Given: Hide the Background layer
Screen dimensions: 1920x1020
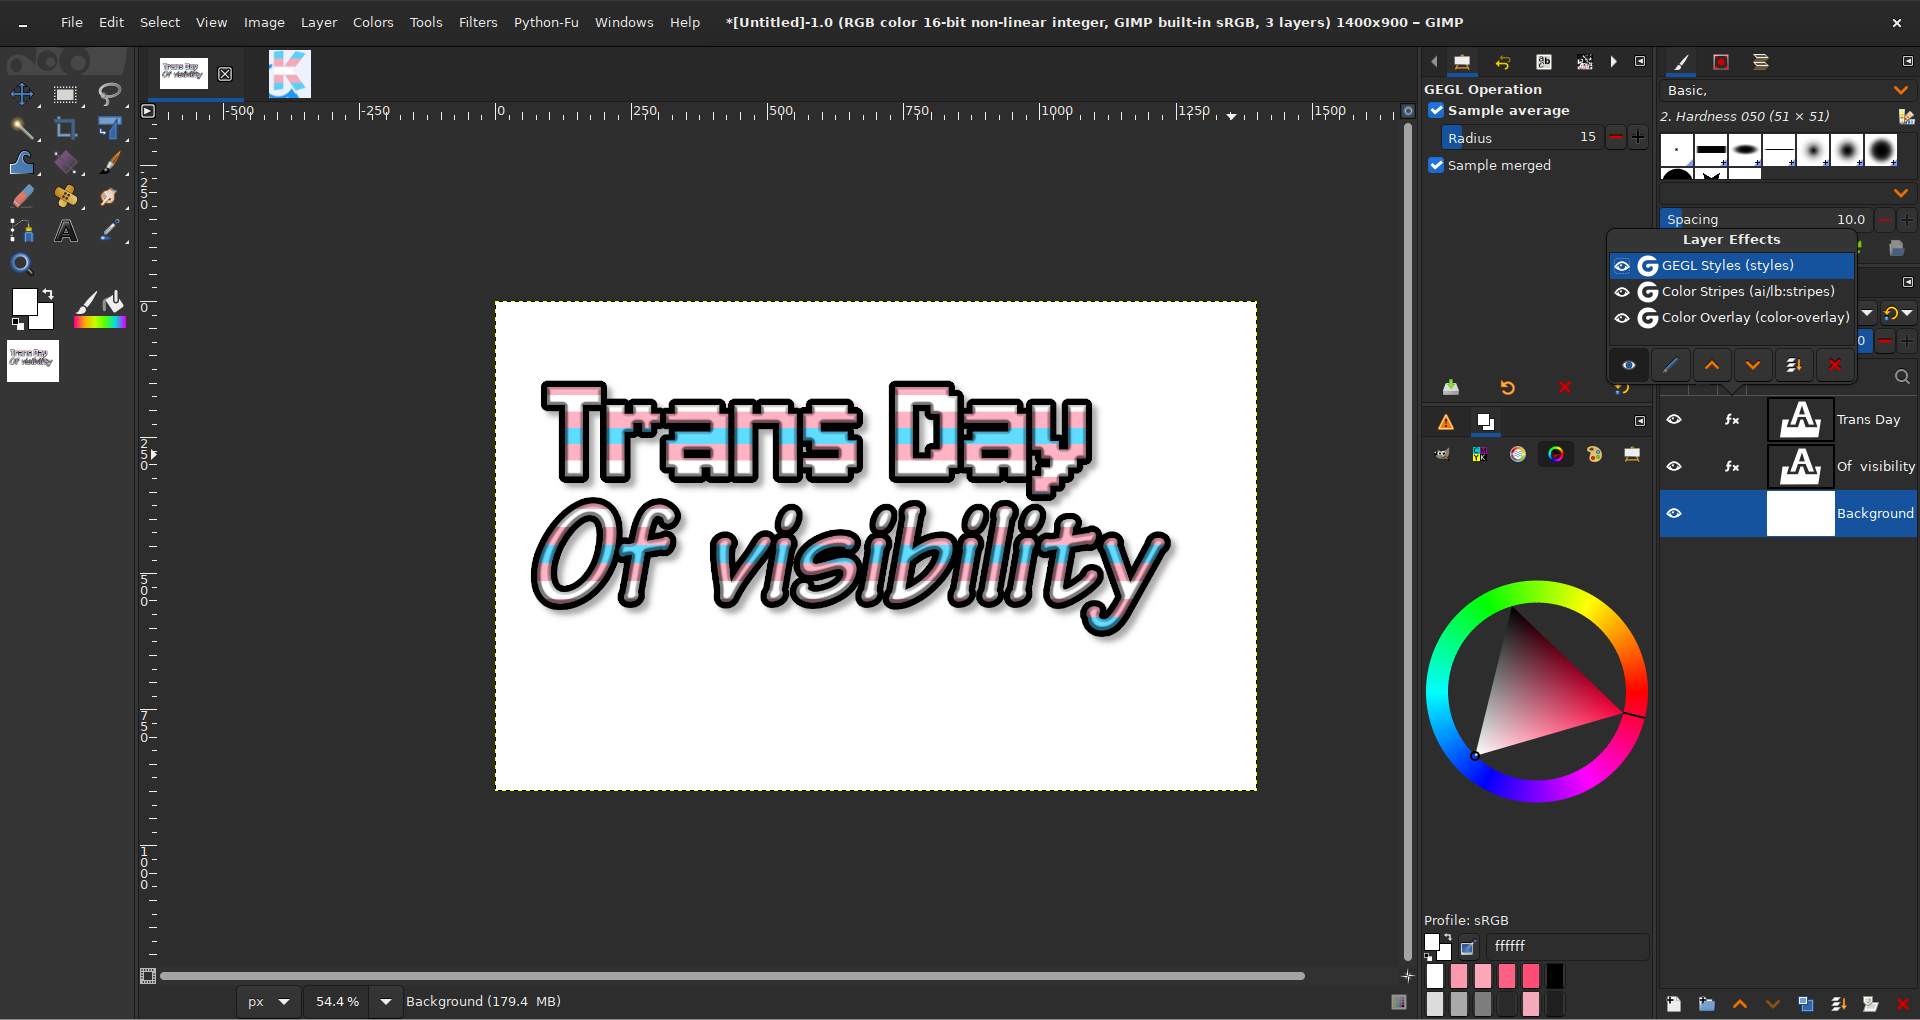Looking at the screenshot, I should click(x=1674, y=513).
